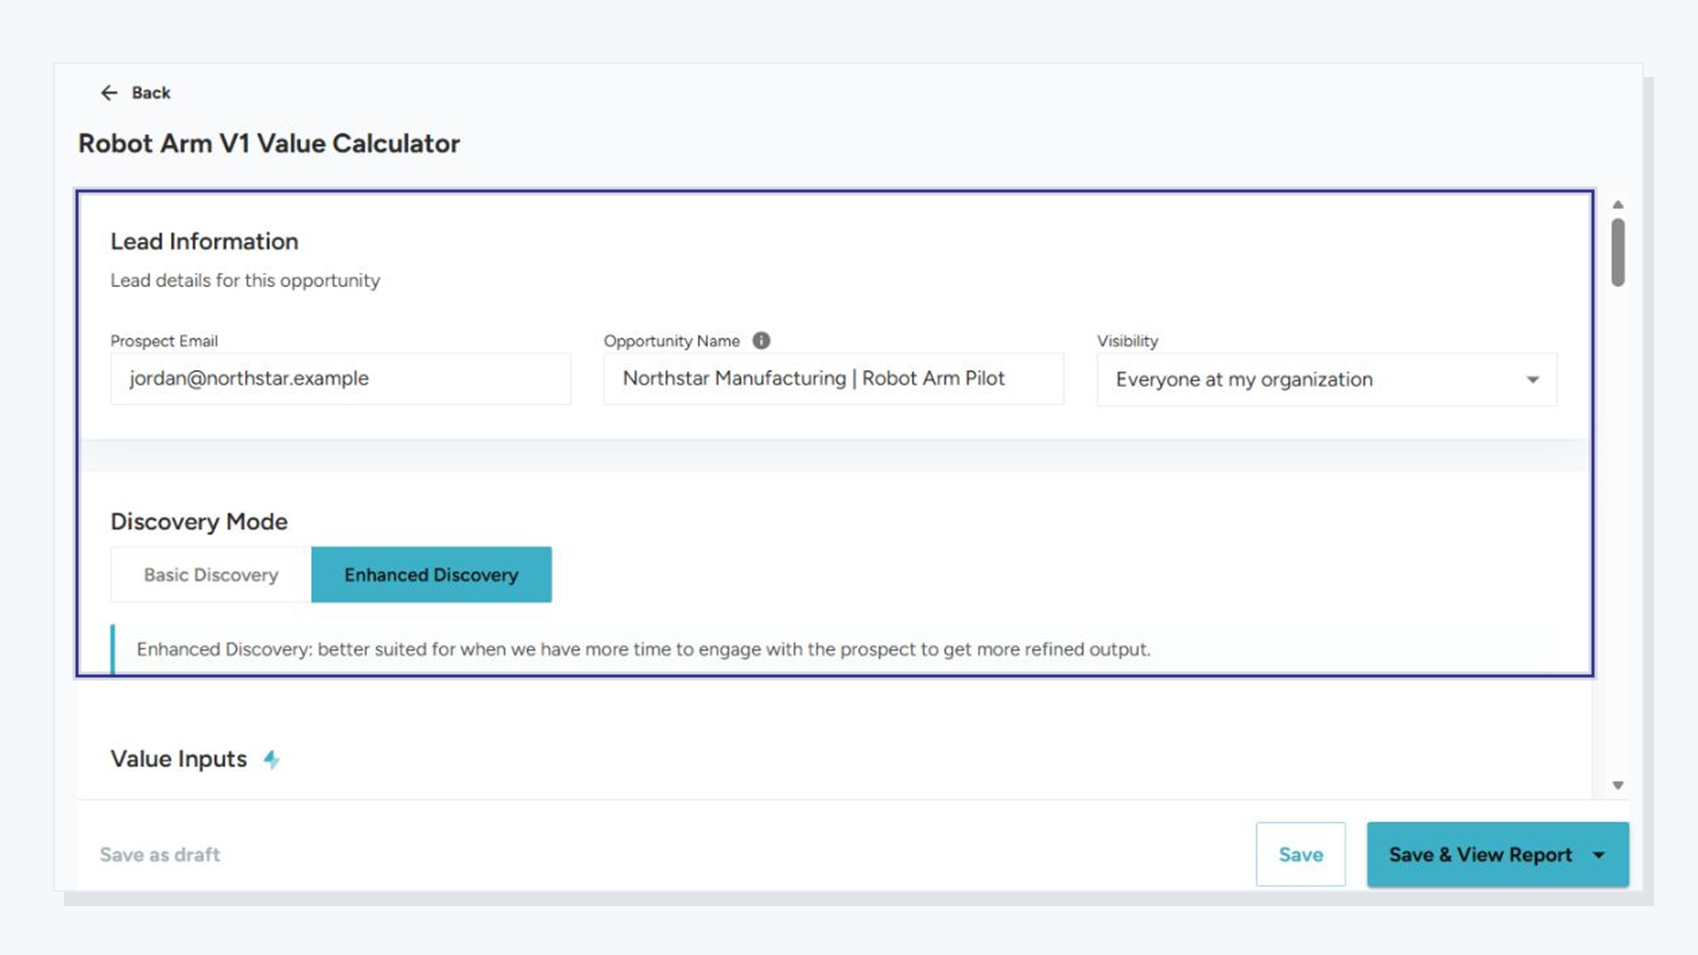Click 'Lead details for this opportunity' text
This screenshot has width=1698, height=955.
tap(245, 281)
